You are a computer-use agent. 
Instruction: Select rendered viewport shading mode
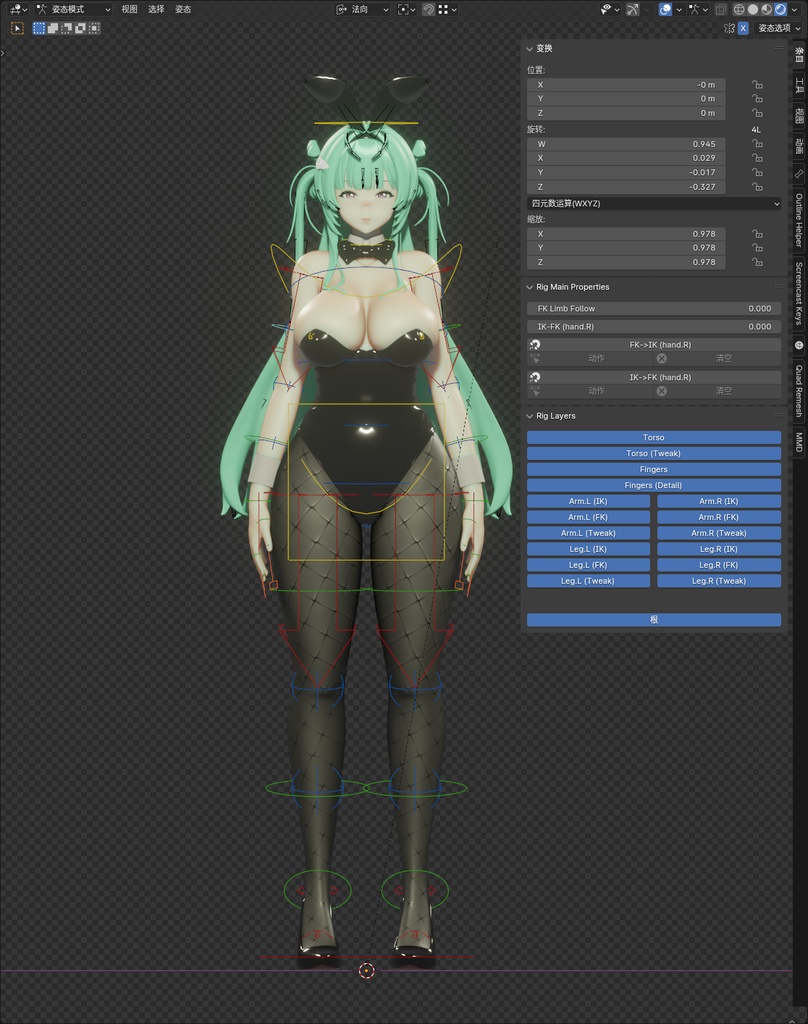point(781,9)
